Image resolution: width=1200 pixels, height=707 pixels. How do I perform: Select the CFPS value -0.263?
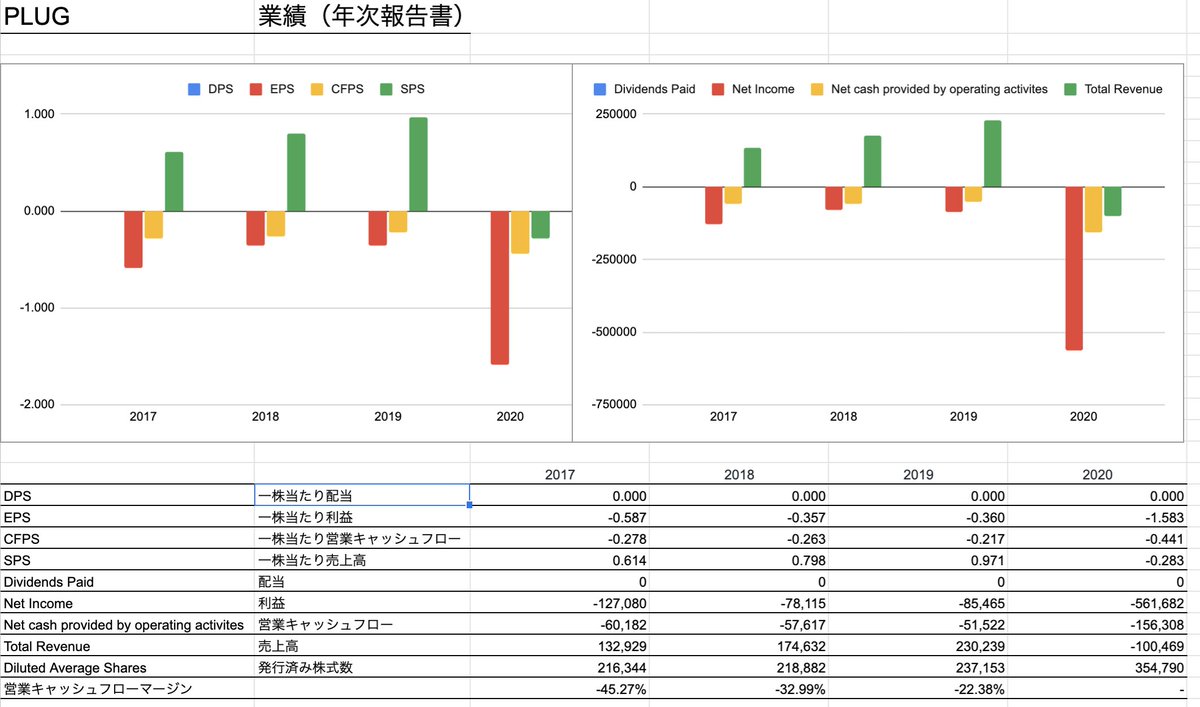tap(739, 539)
